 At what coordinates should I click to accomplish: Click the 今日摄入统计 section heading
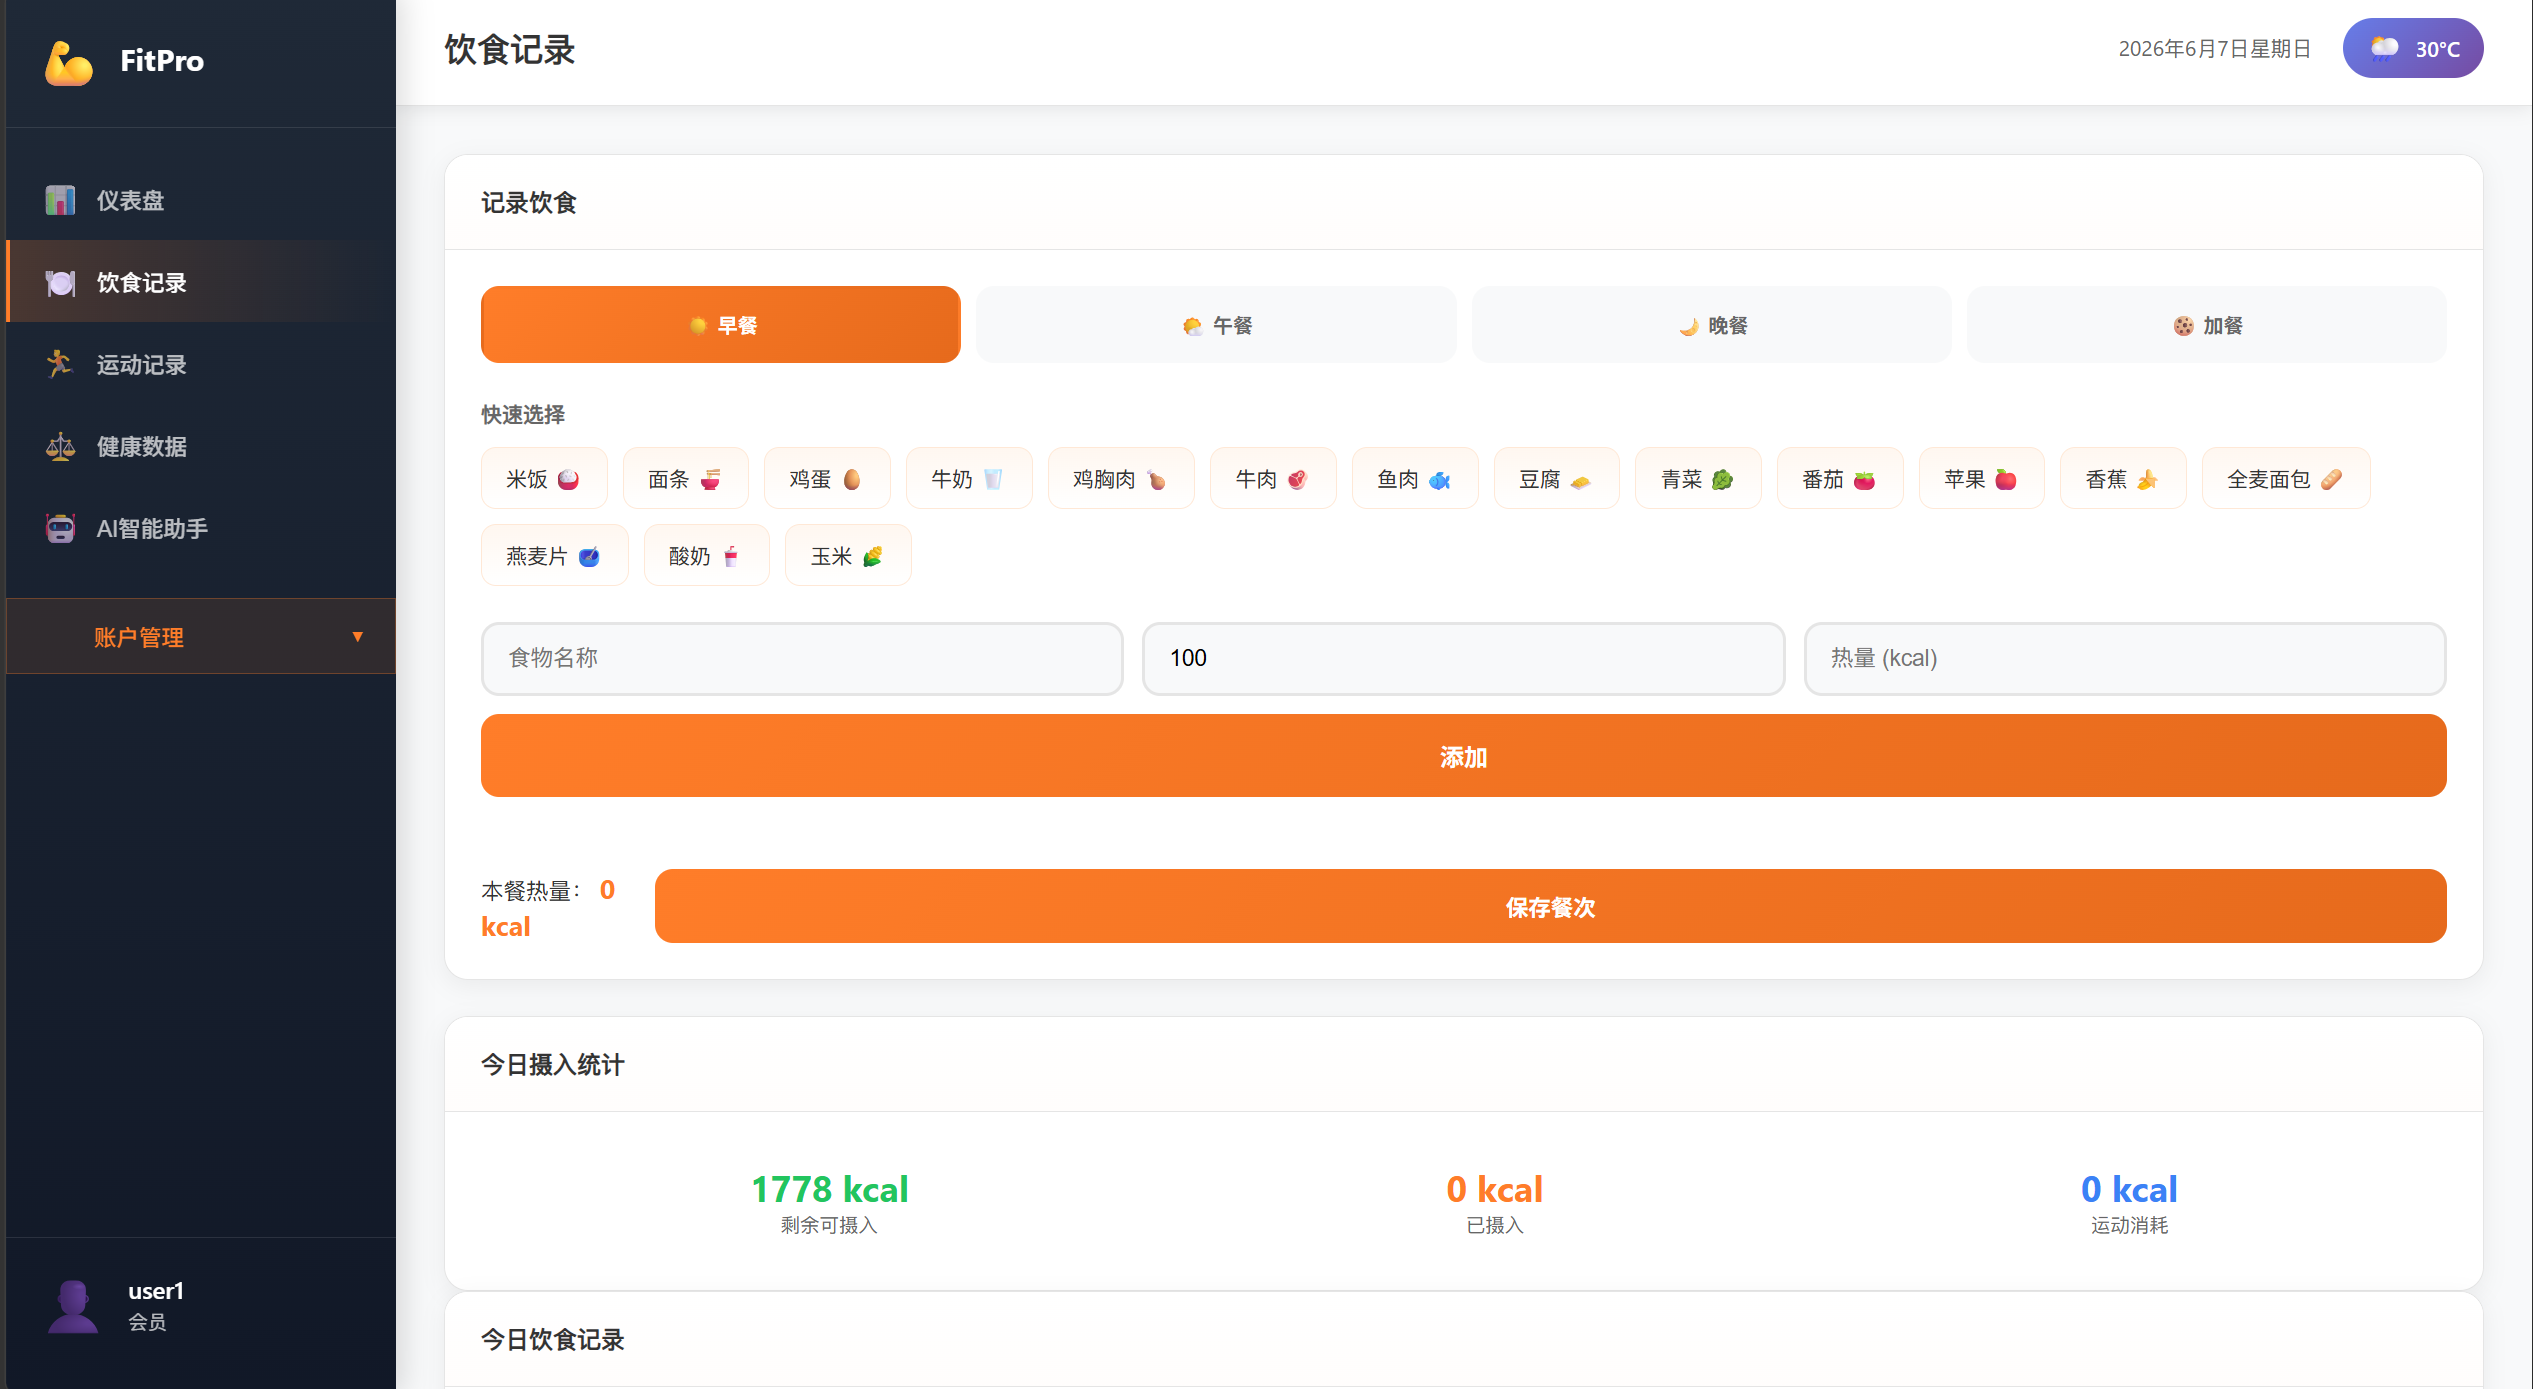click(552, 1064)
